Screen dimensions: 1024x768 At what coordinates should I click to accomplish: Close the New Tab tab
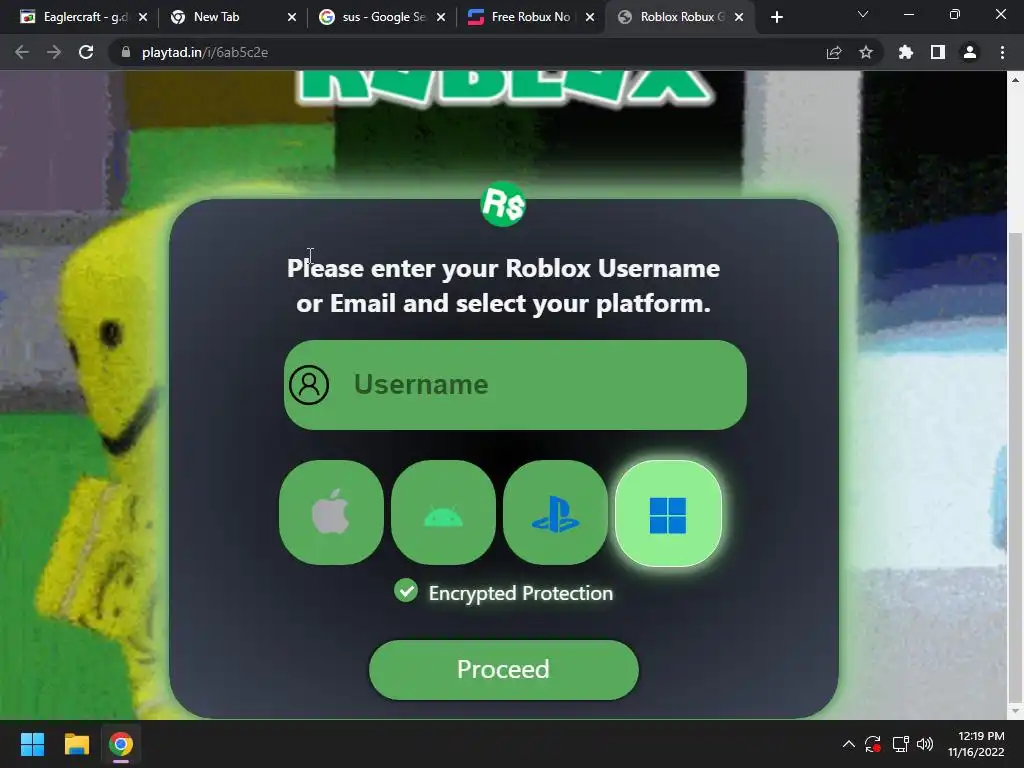coord(292,17)
